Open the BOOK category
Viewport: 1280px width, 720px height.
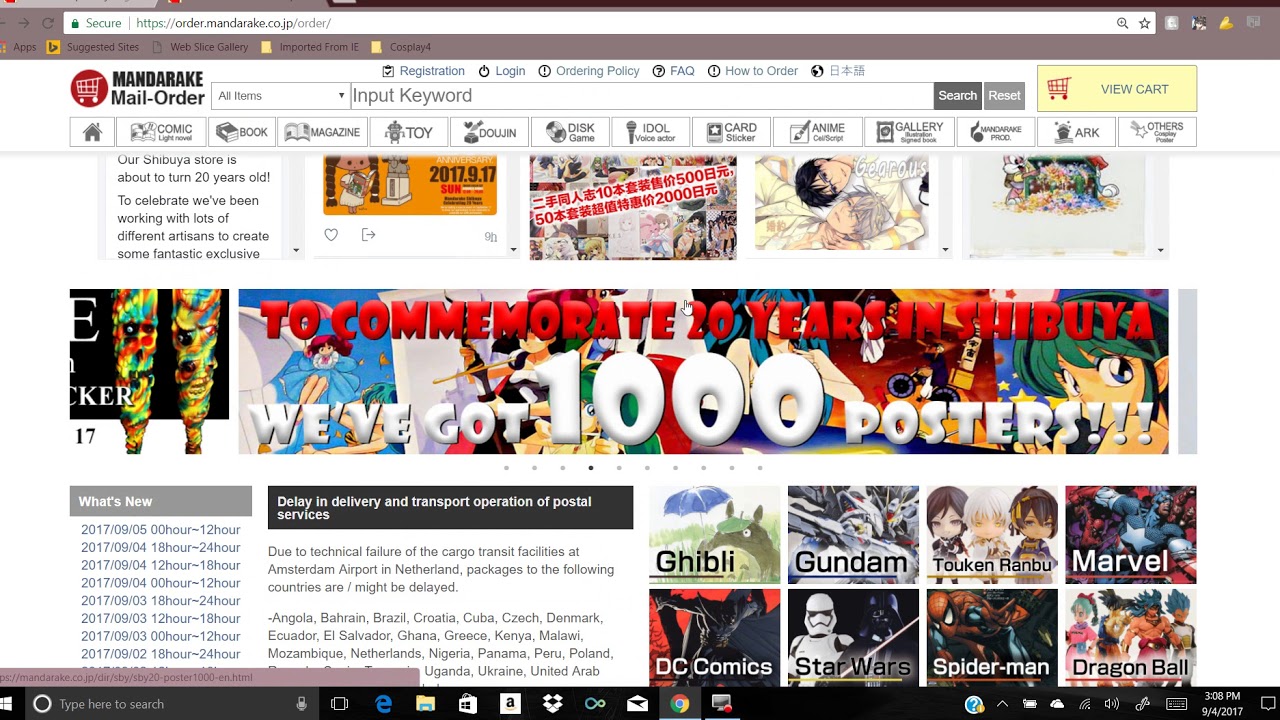242,132
